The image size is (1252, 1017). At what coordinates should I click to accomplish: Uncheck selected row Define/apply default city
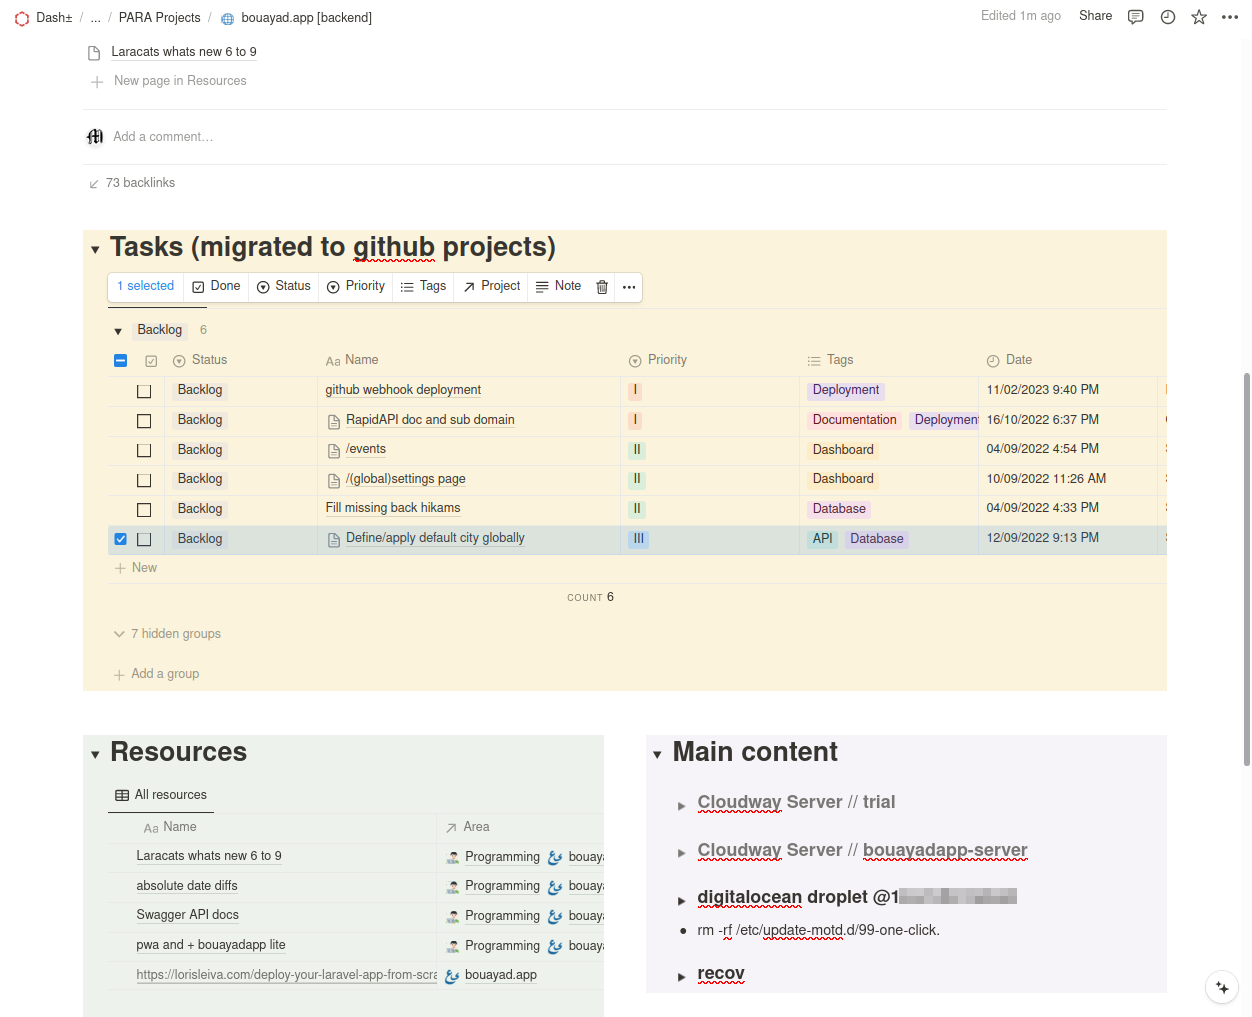pyautogui.click(x=121, y=539)
